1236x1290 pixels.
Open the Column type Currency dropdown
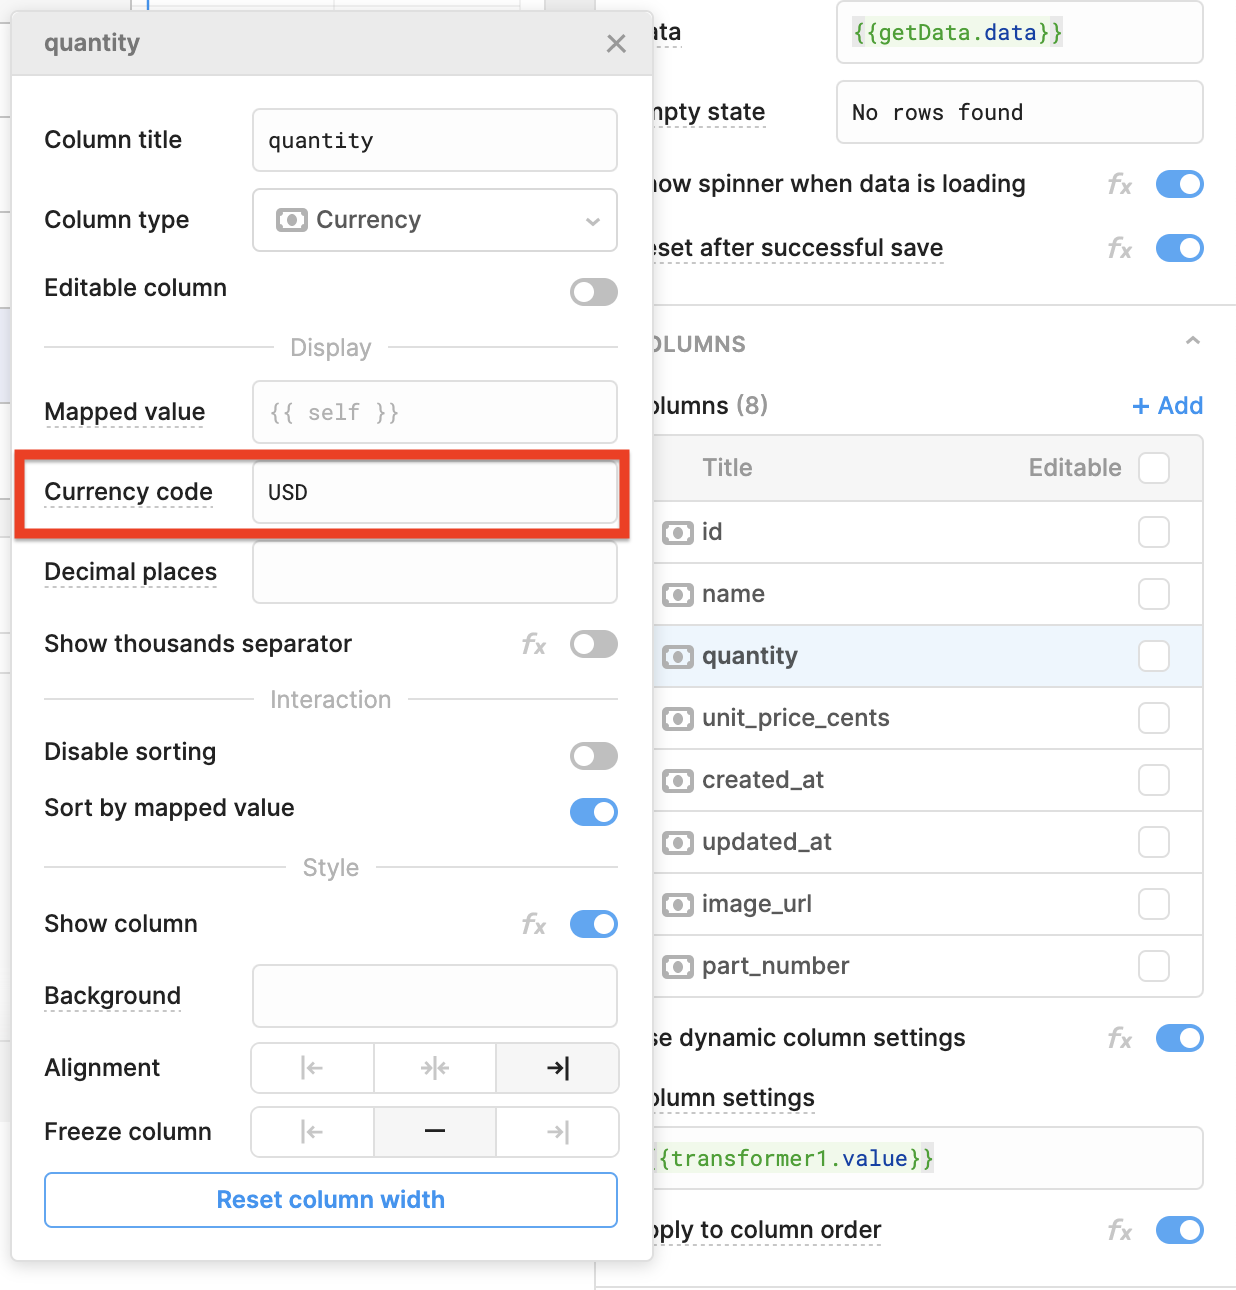click(x=435, y=220)
